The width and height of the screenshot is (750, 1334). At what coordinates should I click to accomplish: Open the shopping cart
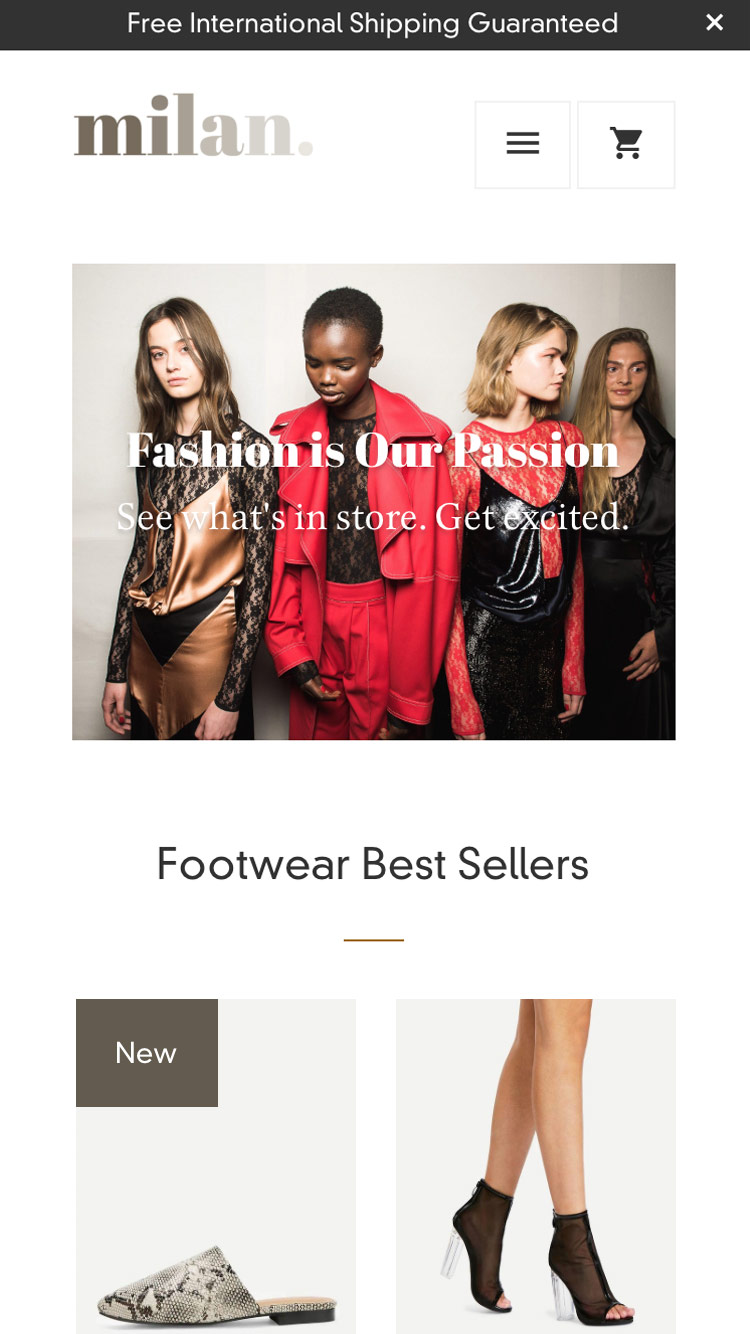pyautogui.click(x=626, y=144)
